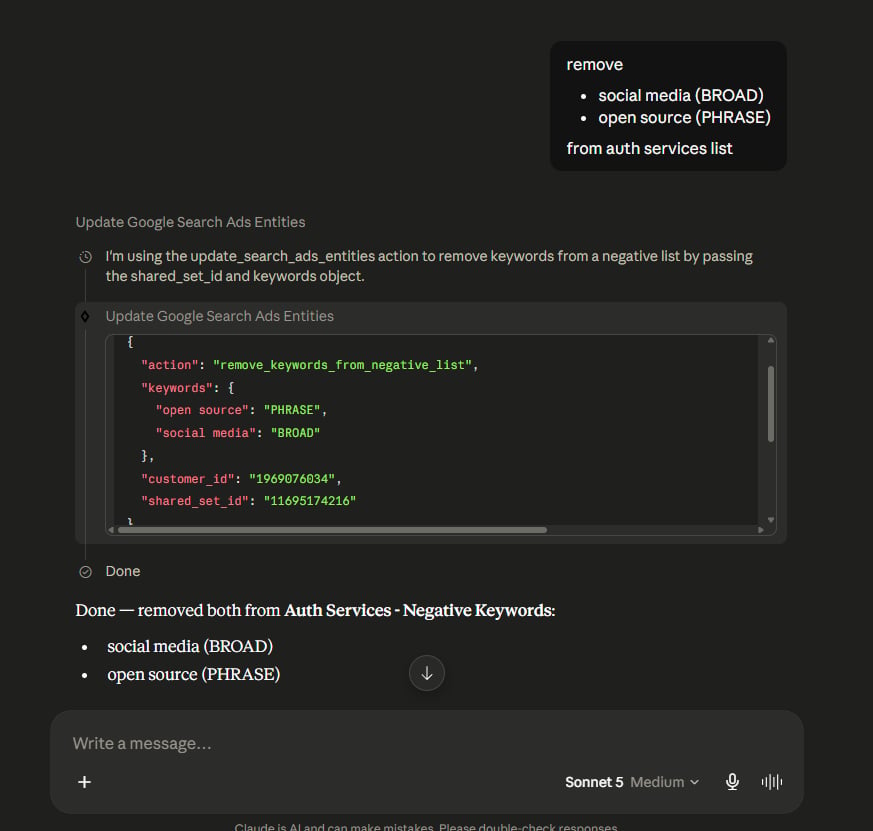The width and height of the screenshot is (873, 831).
Task: Click the code block vertical scrollbar thumb
Action: pyautogui.click(x=771, y=404)
